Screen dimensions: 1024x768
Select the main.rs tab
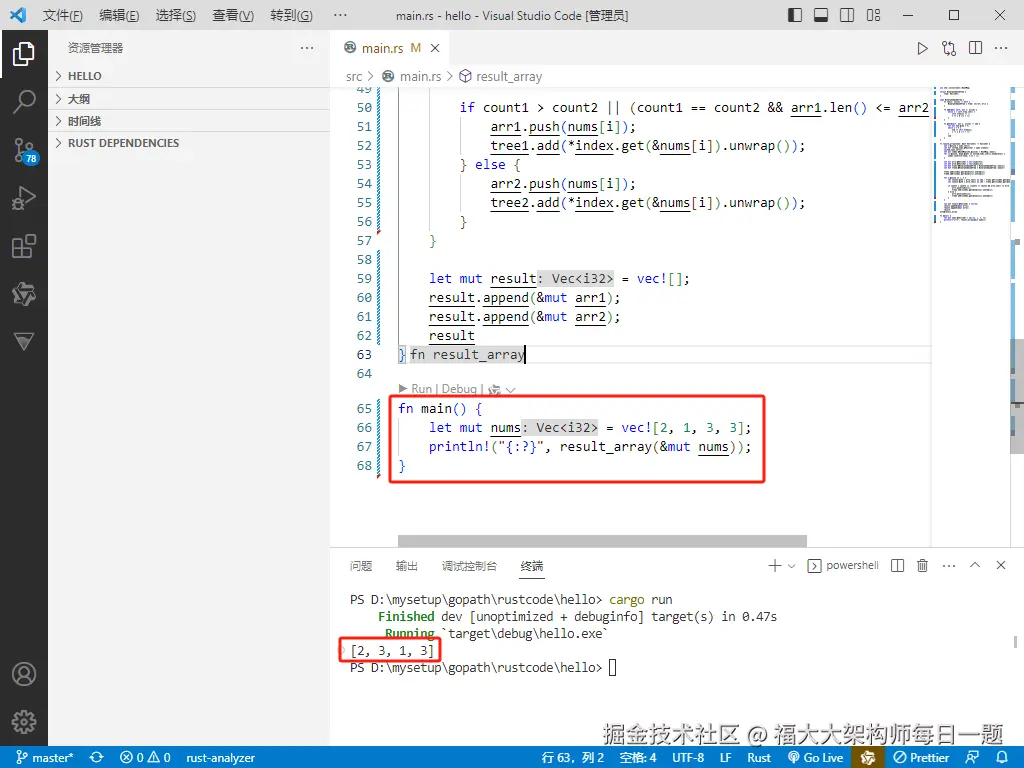[389, 48]
